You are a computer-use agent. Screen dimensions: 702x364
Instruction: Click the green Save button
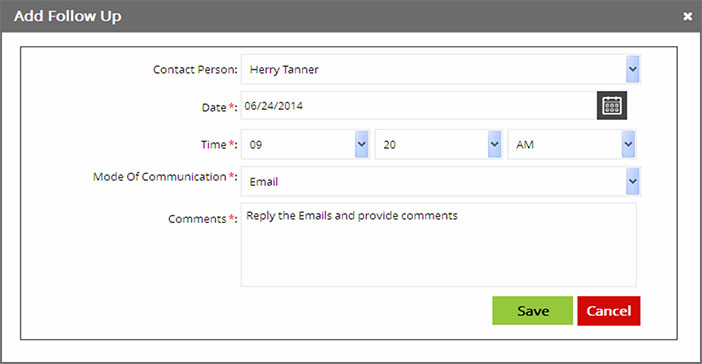click(532, 310)
